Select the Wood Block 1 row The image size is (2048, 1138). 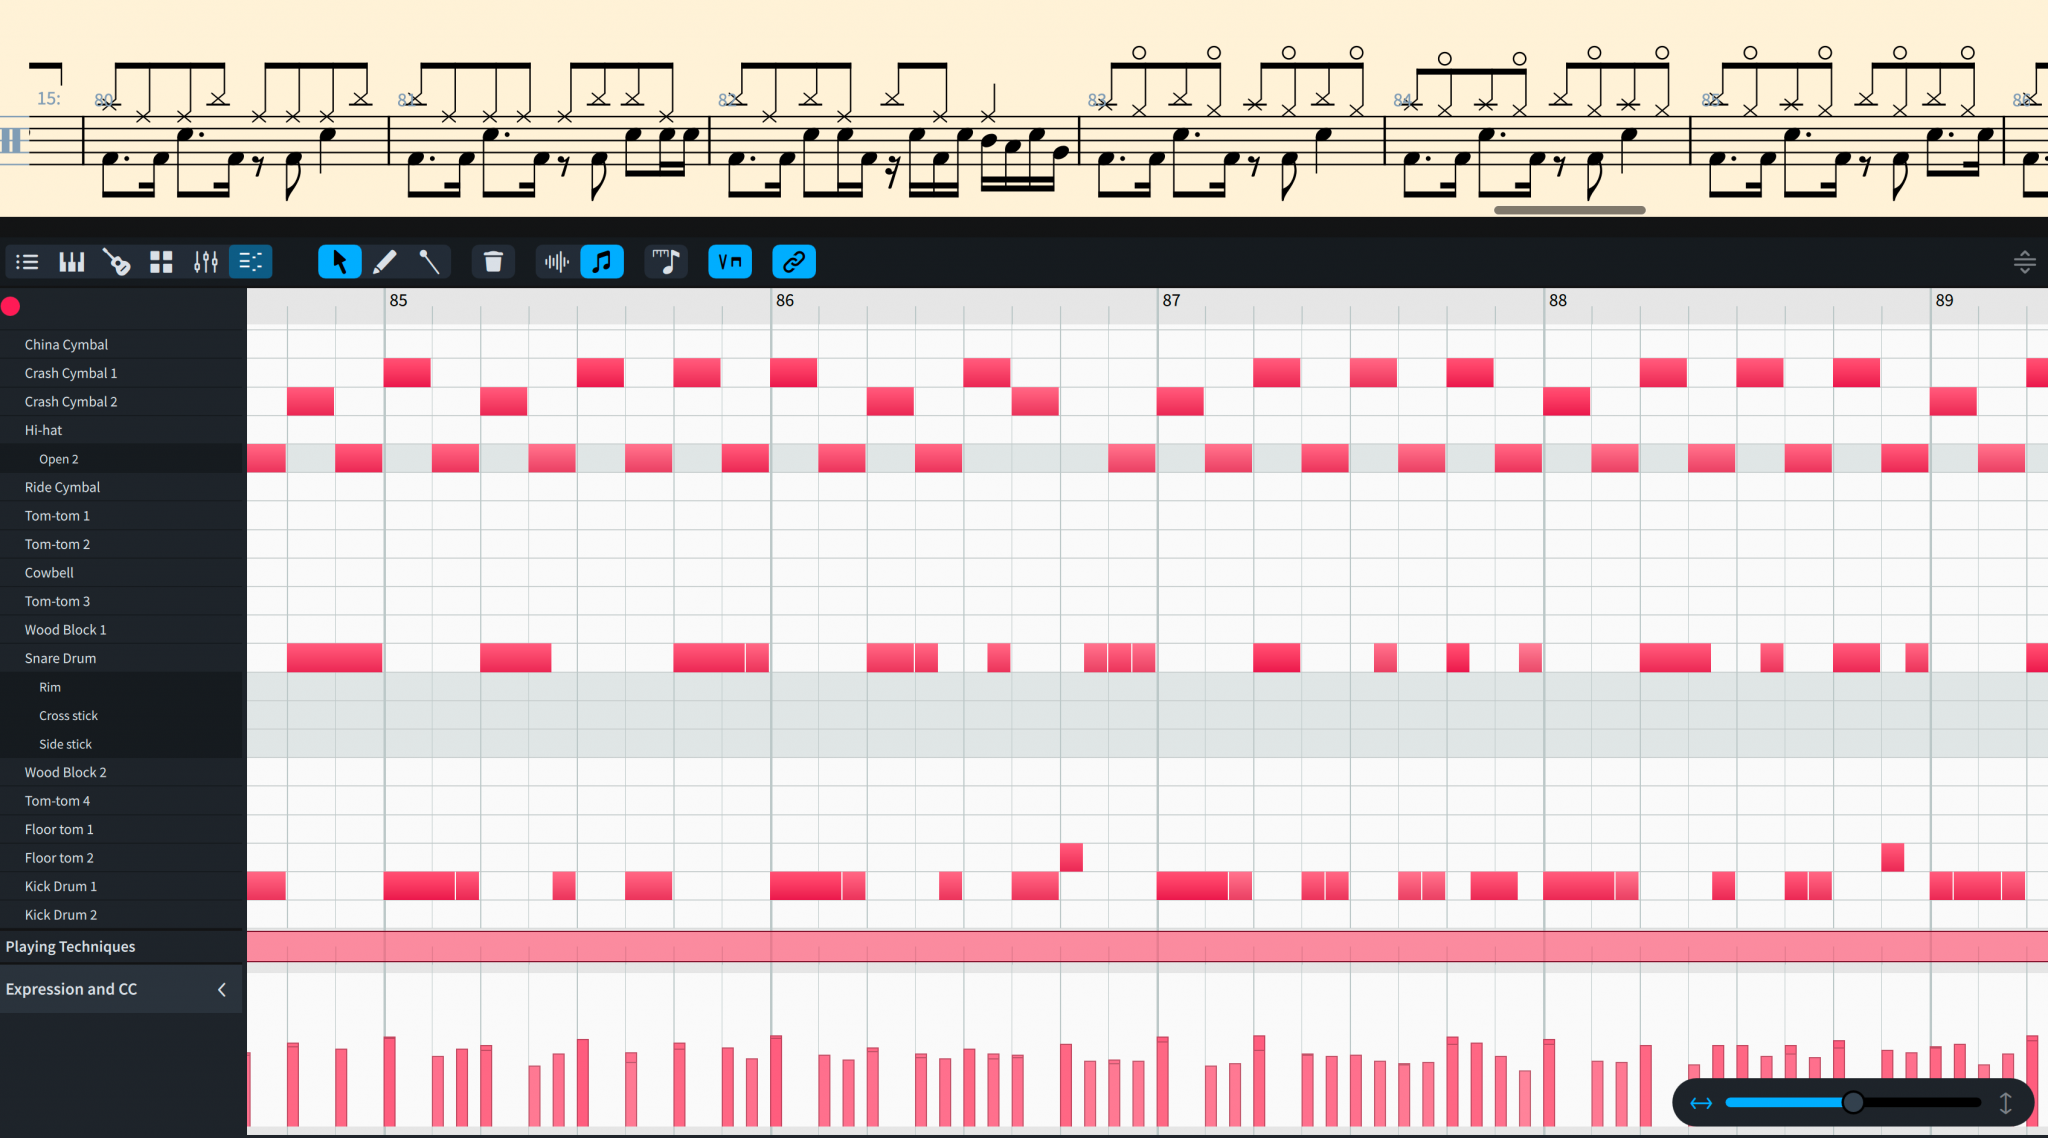(123, 630)
